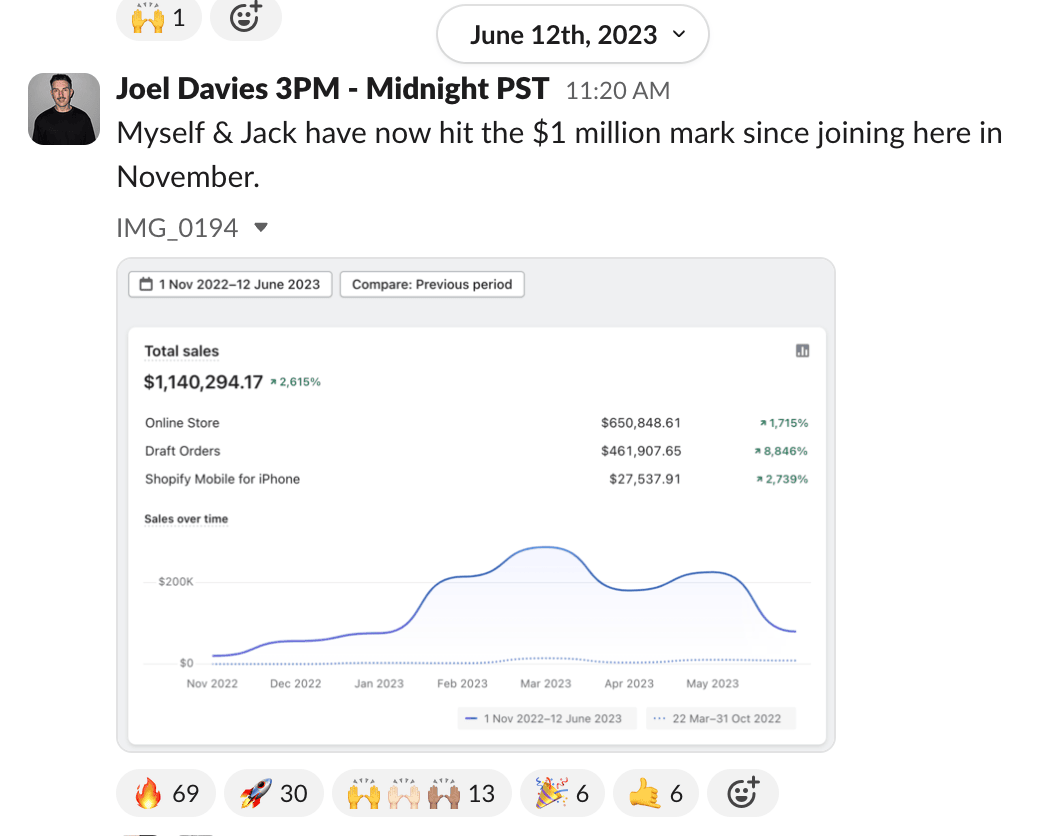The width and height of the screenshot is (1040, 836).
Task: Click the chart report icon in Total sales
Action: 802,351
